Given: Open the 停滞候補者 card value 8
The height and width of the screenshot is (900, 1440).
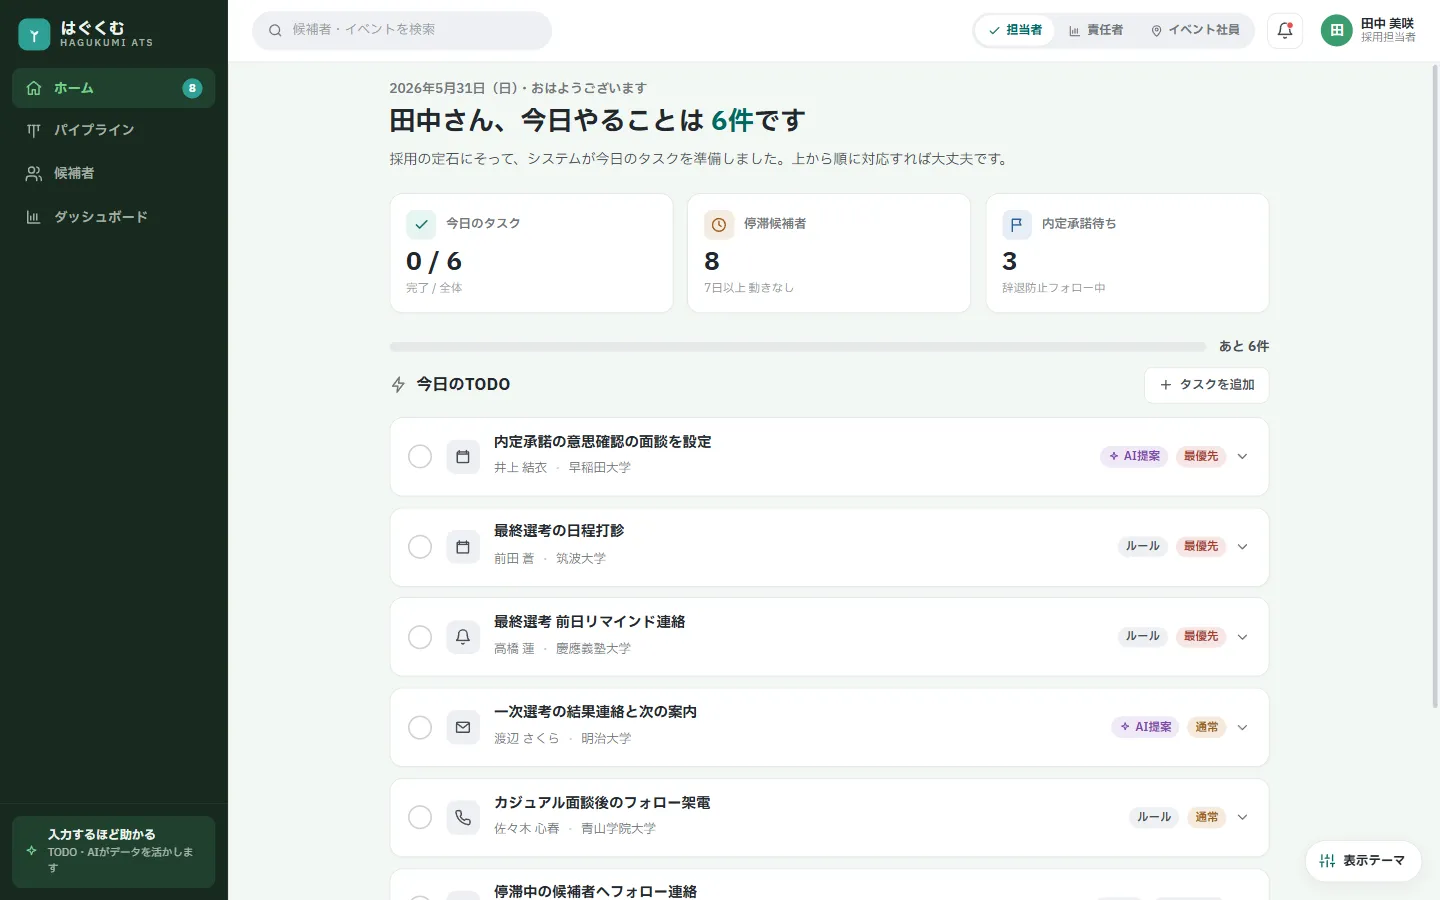Looking at the screenshot, I should [x=712, y=261].
